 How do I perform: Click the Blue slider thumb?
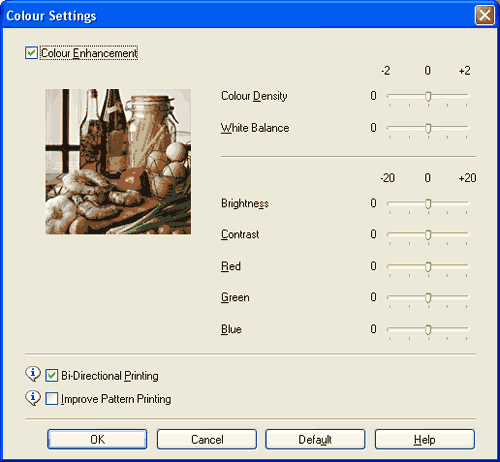click(428, 330)
